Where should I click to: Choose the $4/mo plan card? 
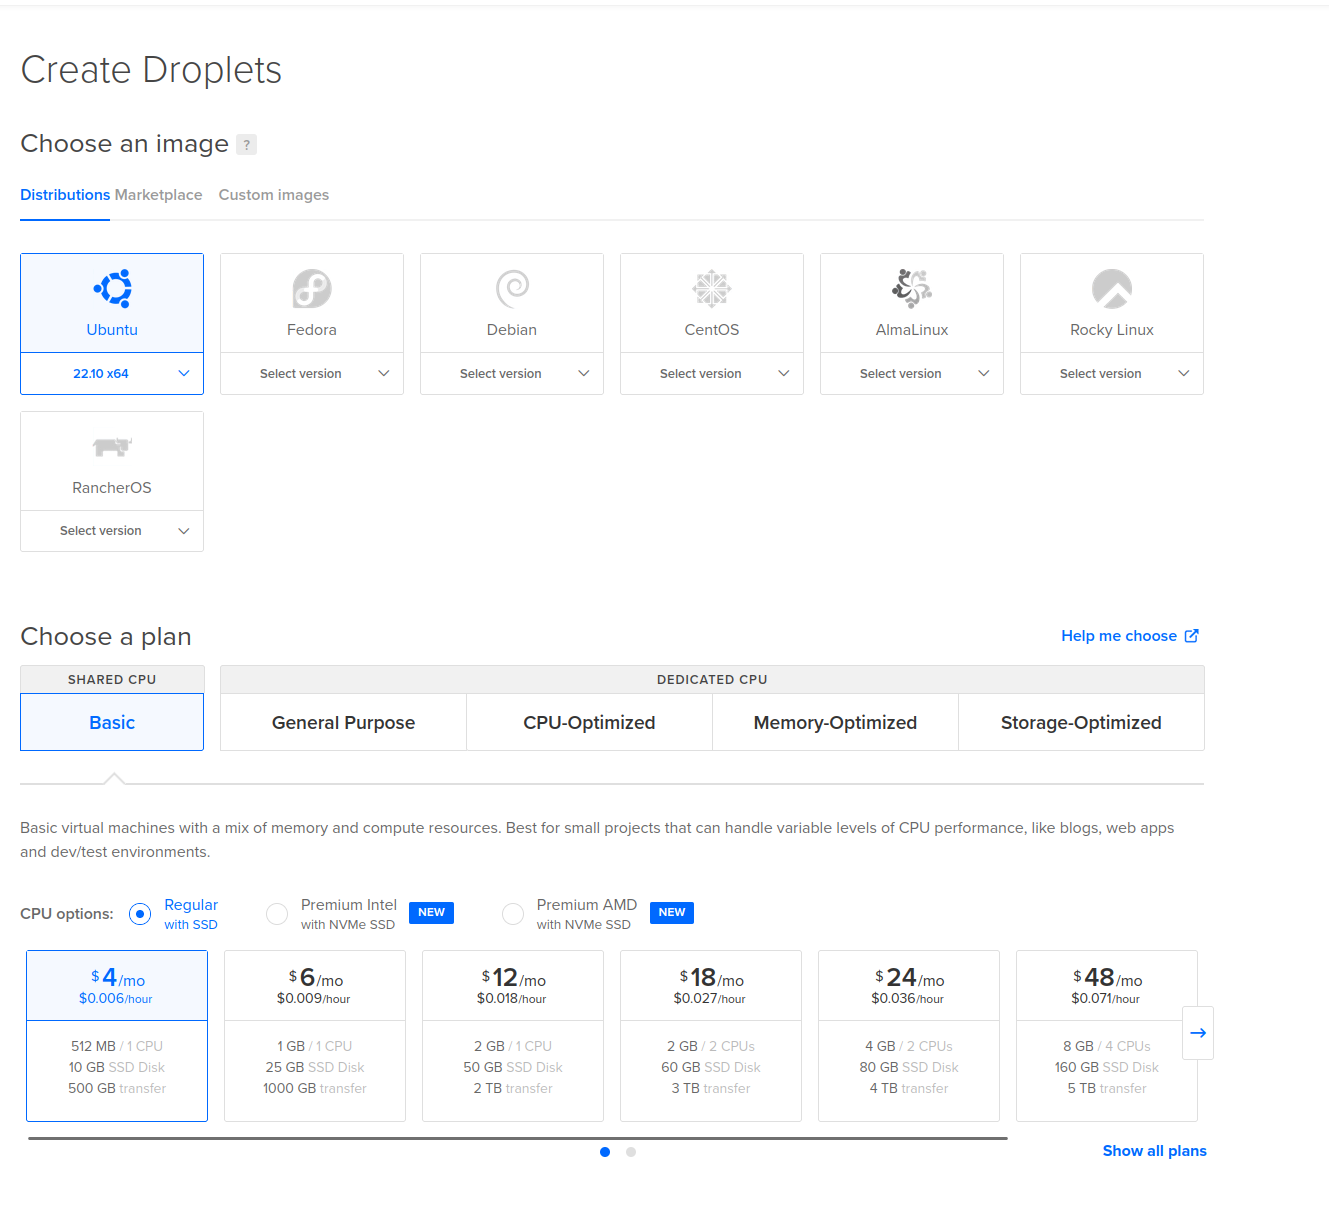coord(117,1036)
